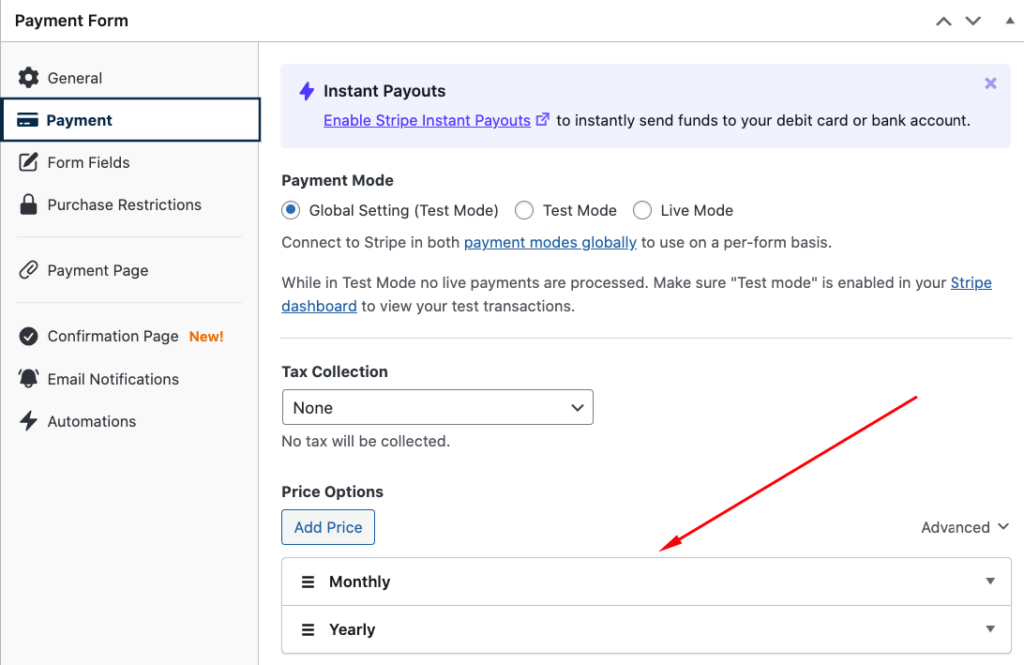Click the Payment Page link icon

29,270
